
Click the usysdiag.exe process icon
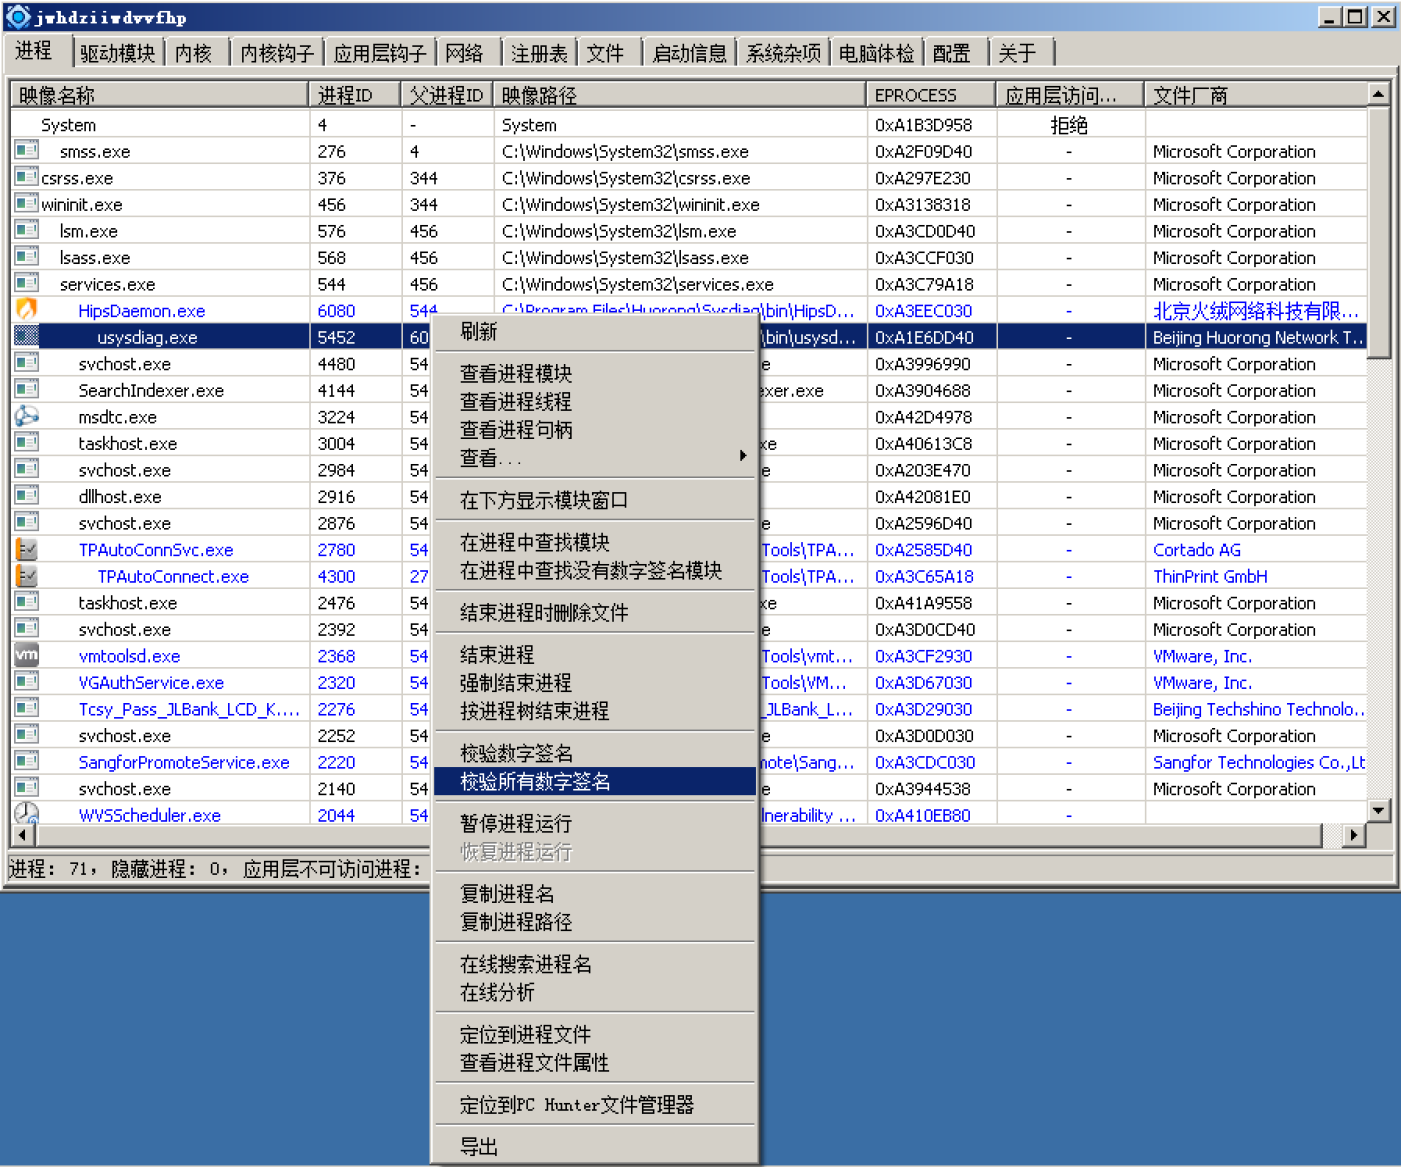(26, 336)
